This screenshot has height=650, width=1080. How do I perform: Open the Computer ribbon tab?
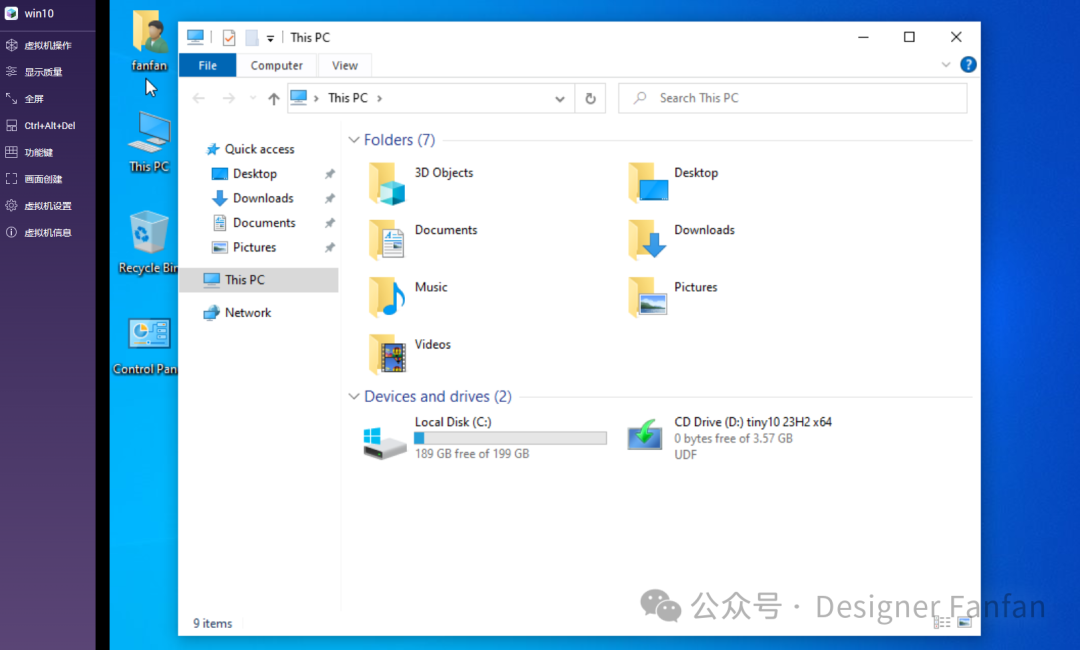[x=277, y=66]
